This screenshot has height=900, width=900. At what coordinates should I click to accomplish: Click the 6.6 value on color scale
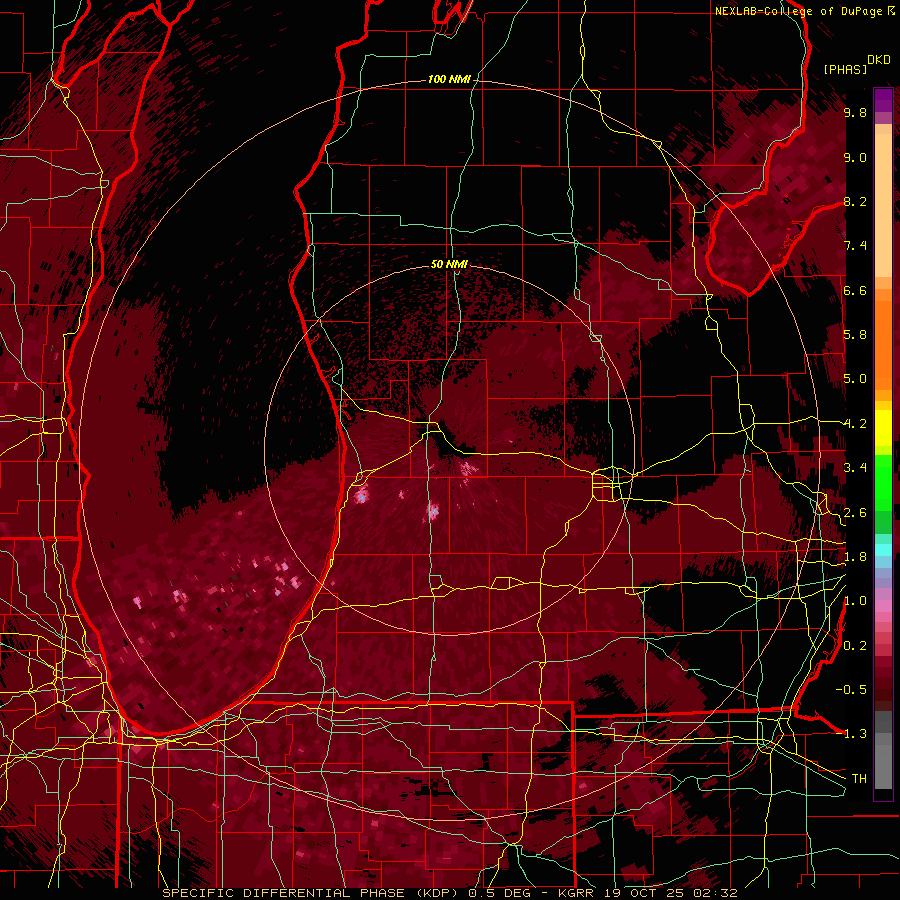tap(855, 290)
